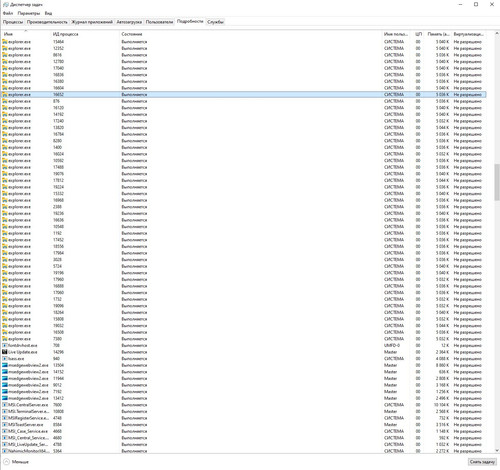Click PID 14296 of Live Update.exe
The height and width of the screenshot is (470, 500).
pos(58,352)
